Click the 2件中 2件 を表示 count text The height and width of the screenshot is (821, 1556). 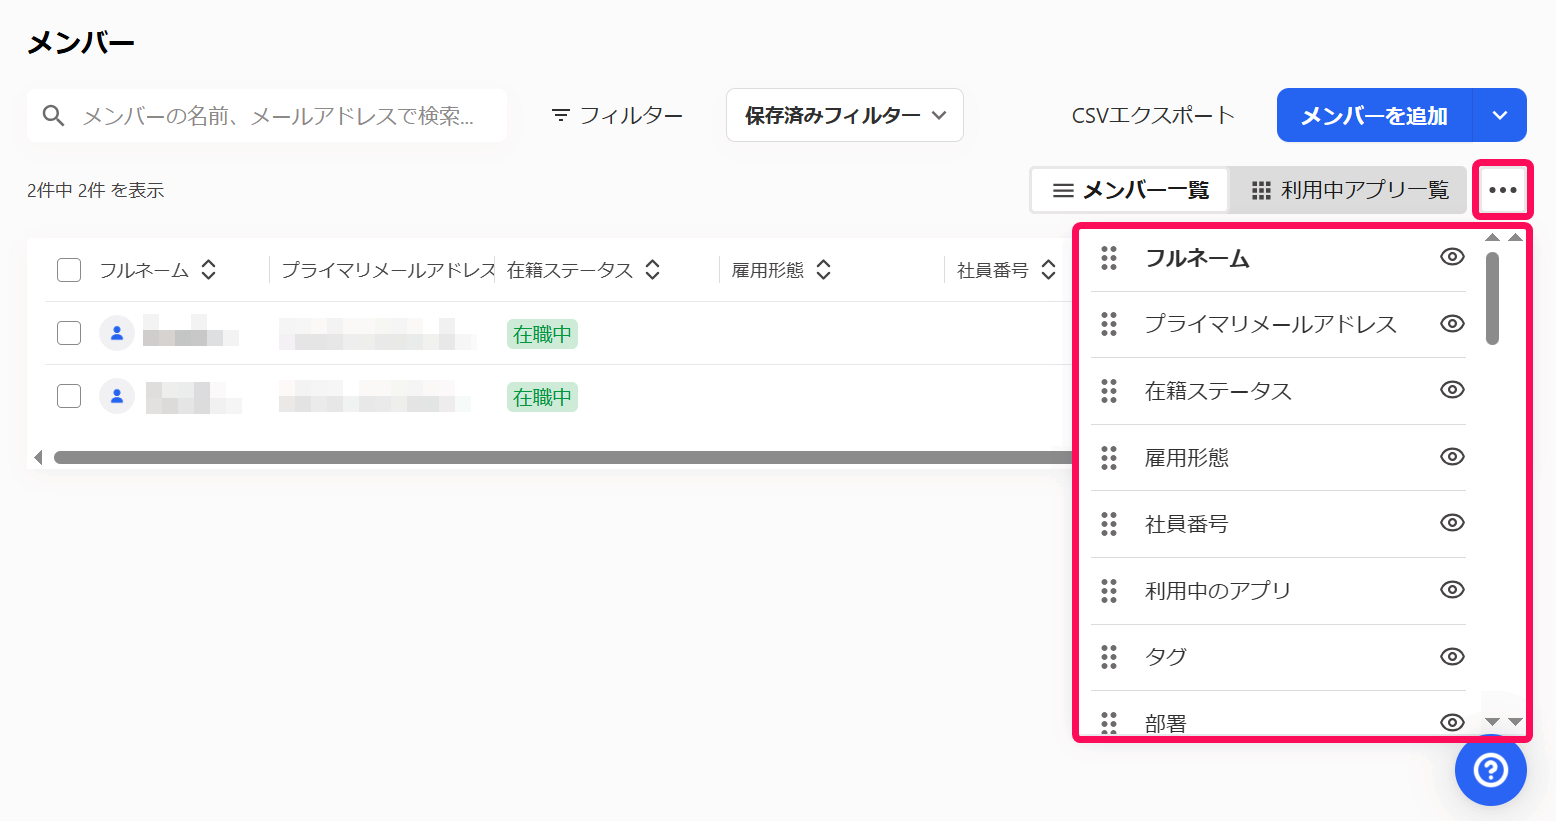click(x=96, y=190)
